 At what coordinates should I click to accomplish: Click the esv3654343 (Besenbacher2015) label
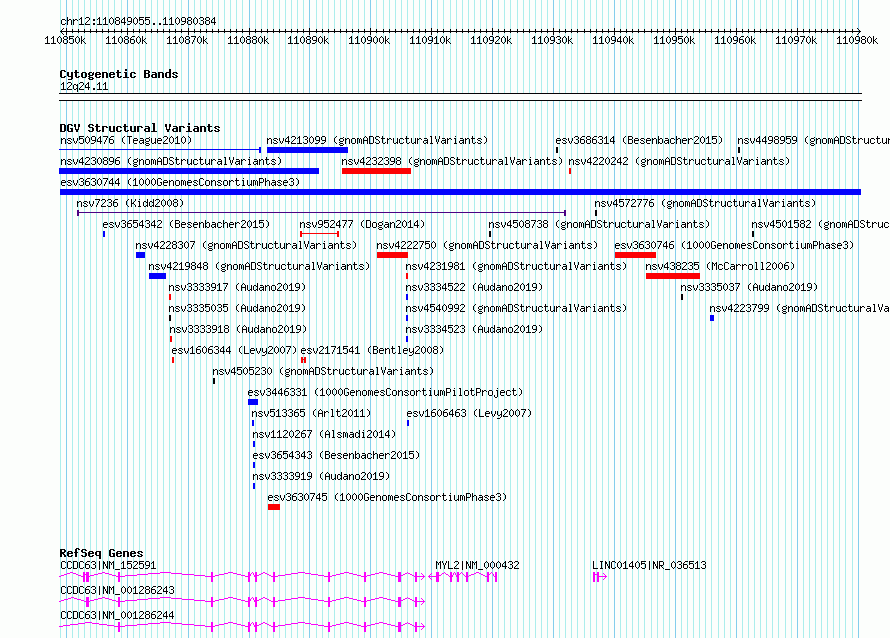point(337,455)
